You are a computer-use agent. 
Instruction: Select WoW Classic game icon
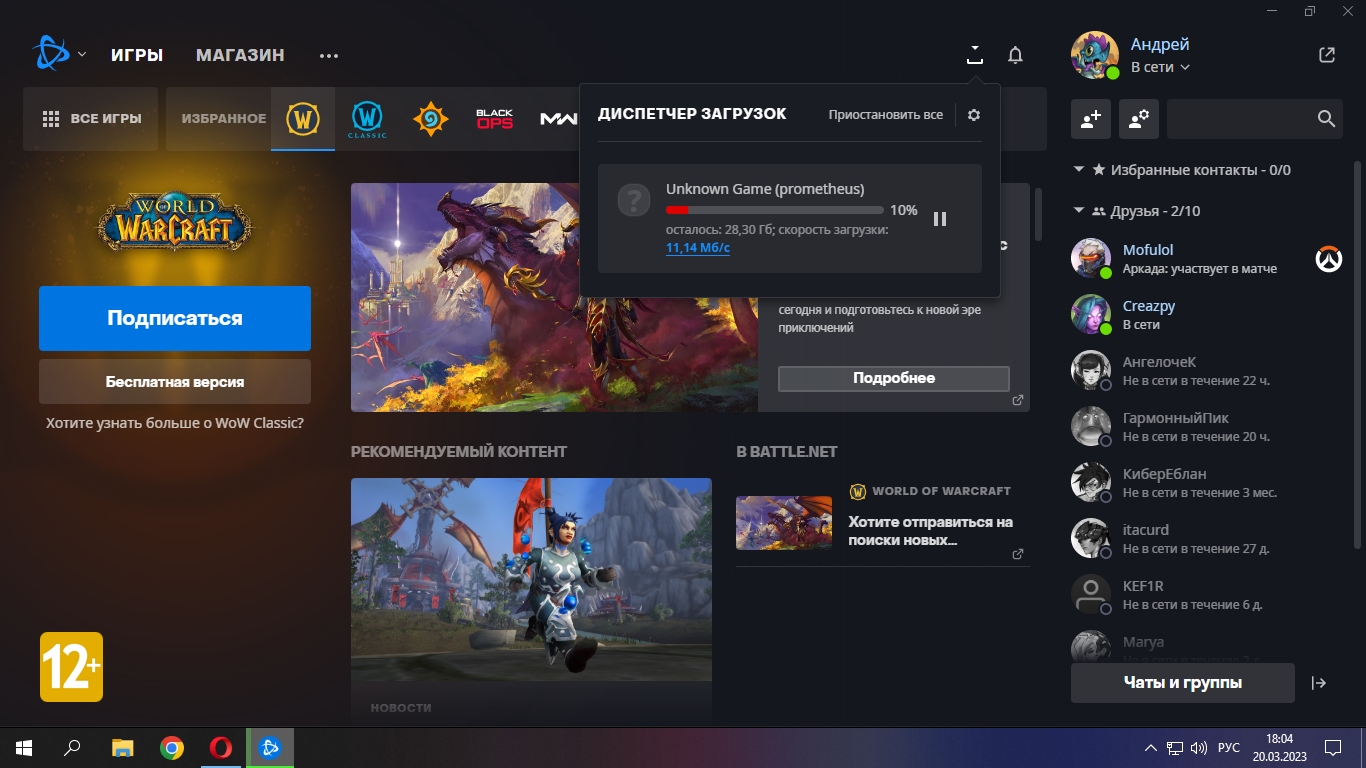pyautogui.click(x=366, y=119)
